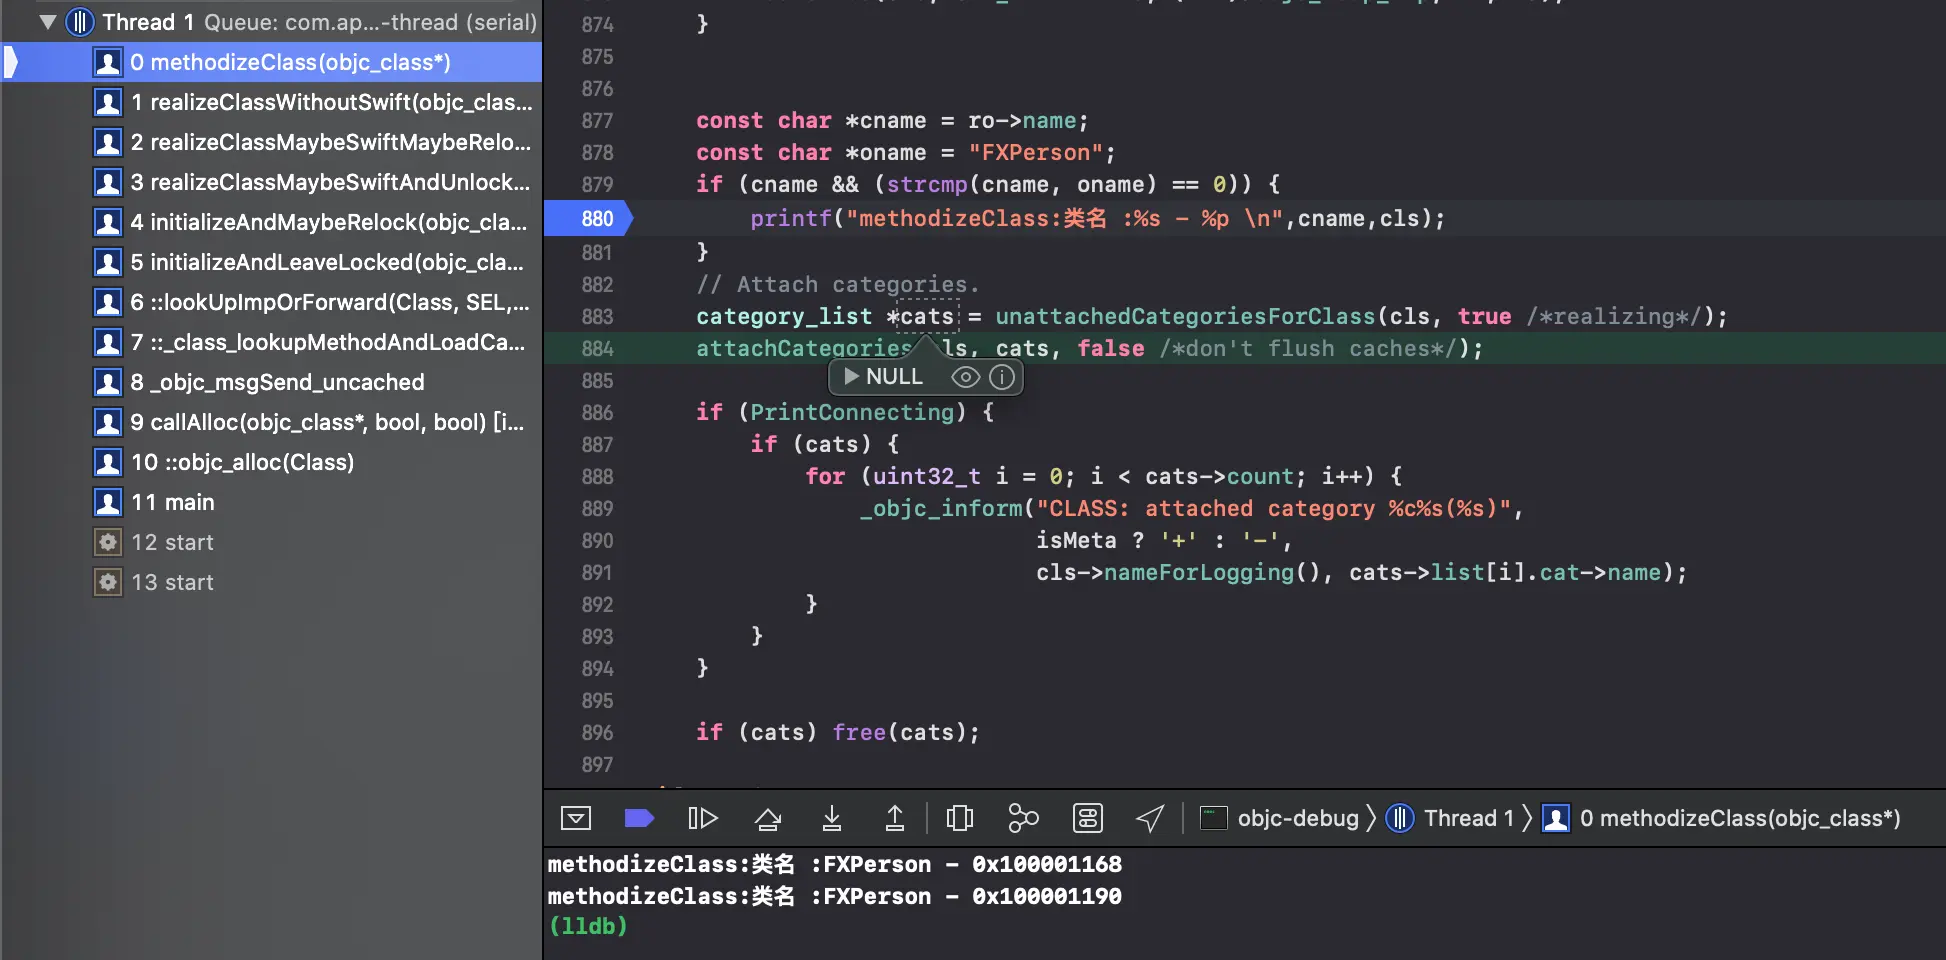1946x960 pixels.
Task: Select frame 3 realizeClassMaybeSwiftAndUnlock
Action: tap(271, 182)
